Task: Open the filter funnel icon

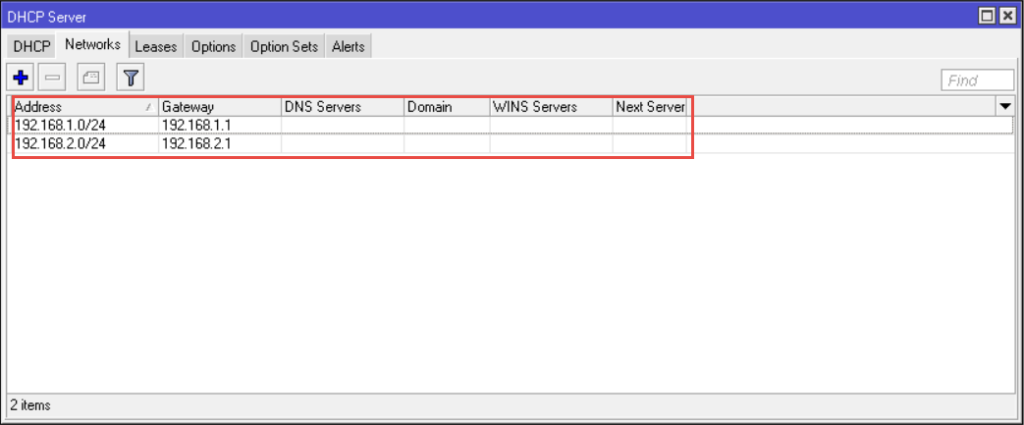Action: (x=130, y=78)
